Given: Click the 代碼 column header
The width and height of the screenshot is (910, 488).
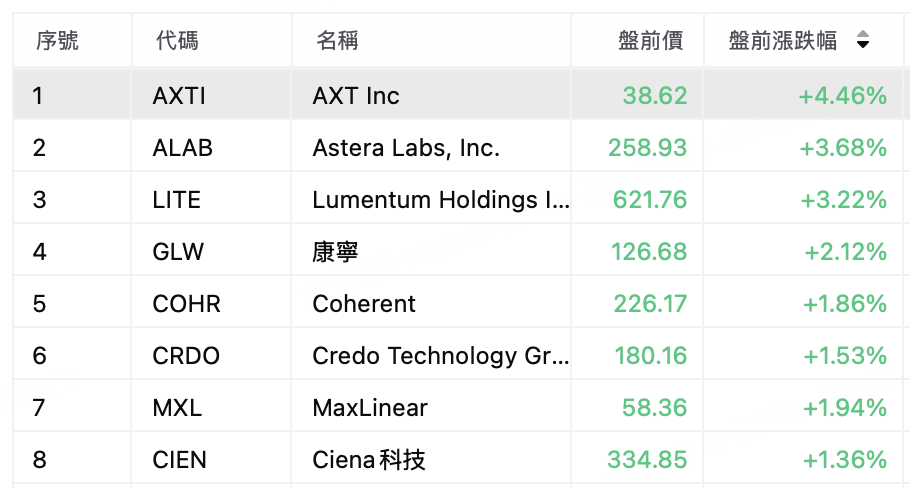Looking at the screenshot, I should point(177,41).
